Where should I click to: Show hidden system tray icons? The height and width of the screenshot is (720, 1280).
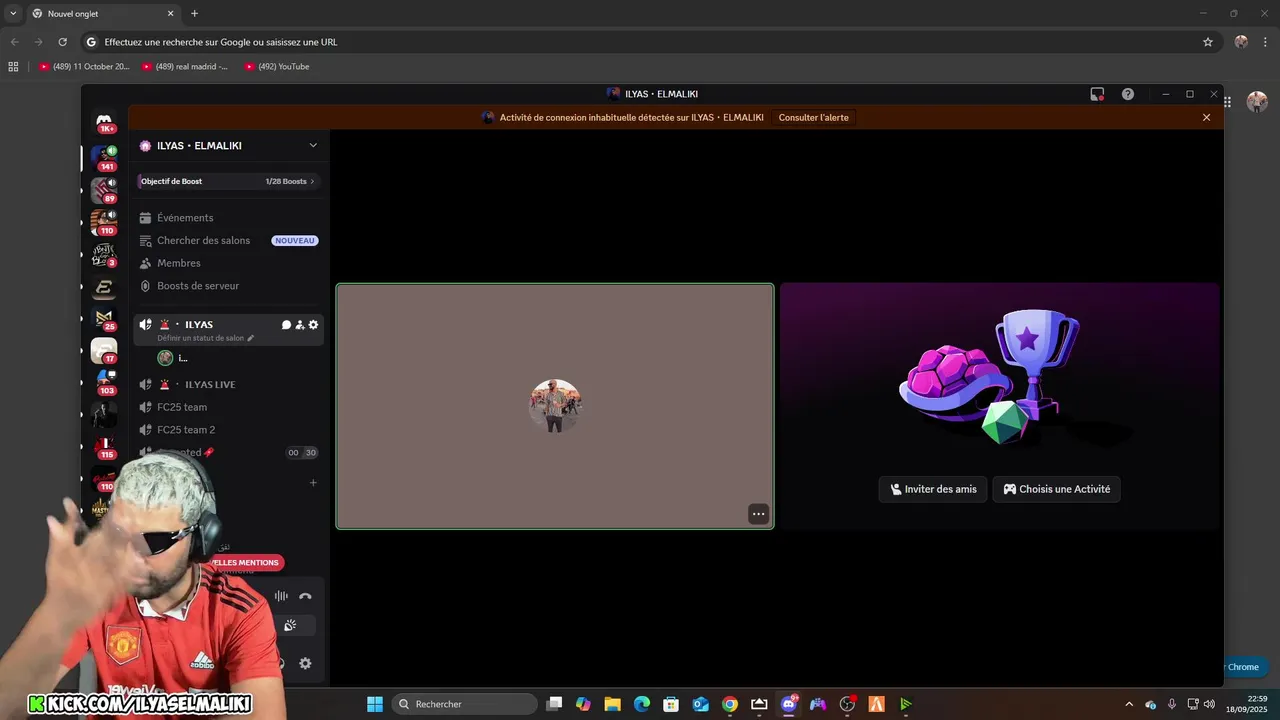1129,704
